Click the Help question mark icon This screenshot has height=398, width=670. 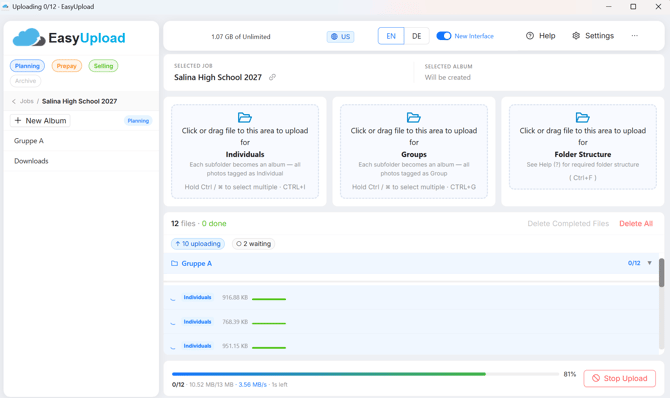[530, 36]
